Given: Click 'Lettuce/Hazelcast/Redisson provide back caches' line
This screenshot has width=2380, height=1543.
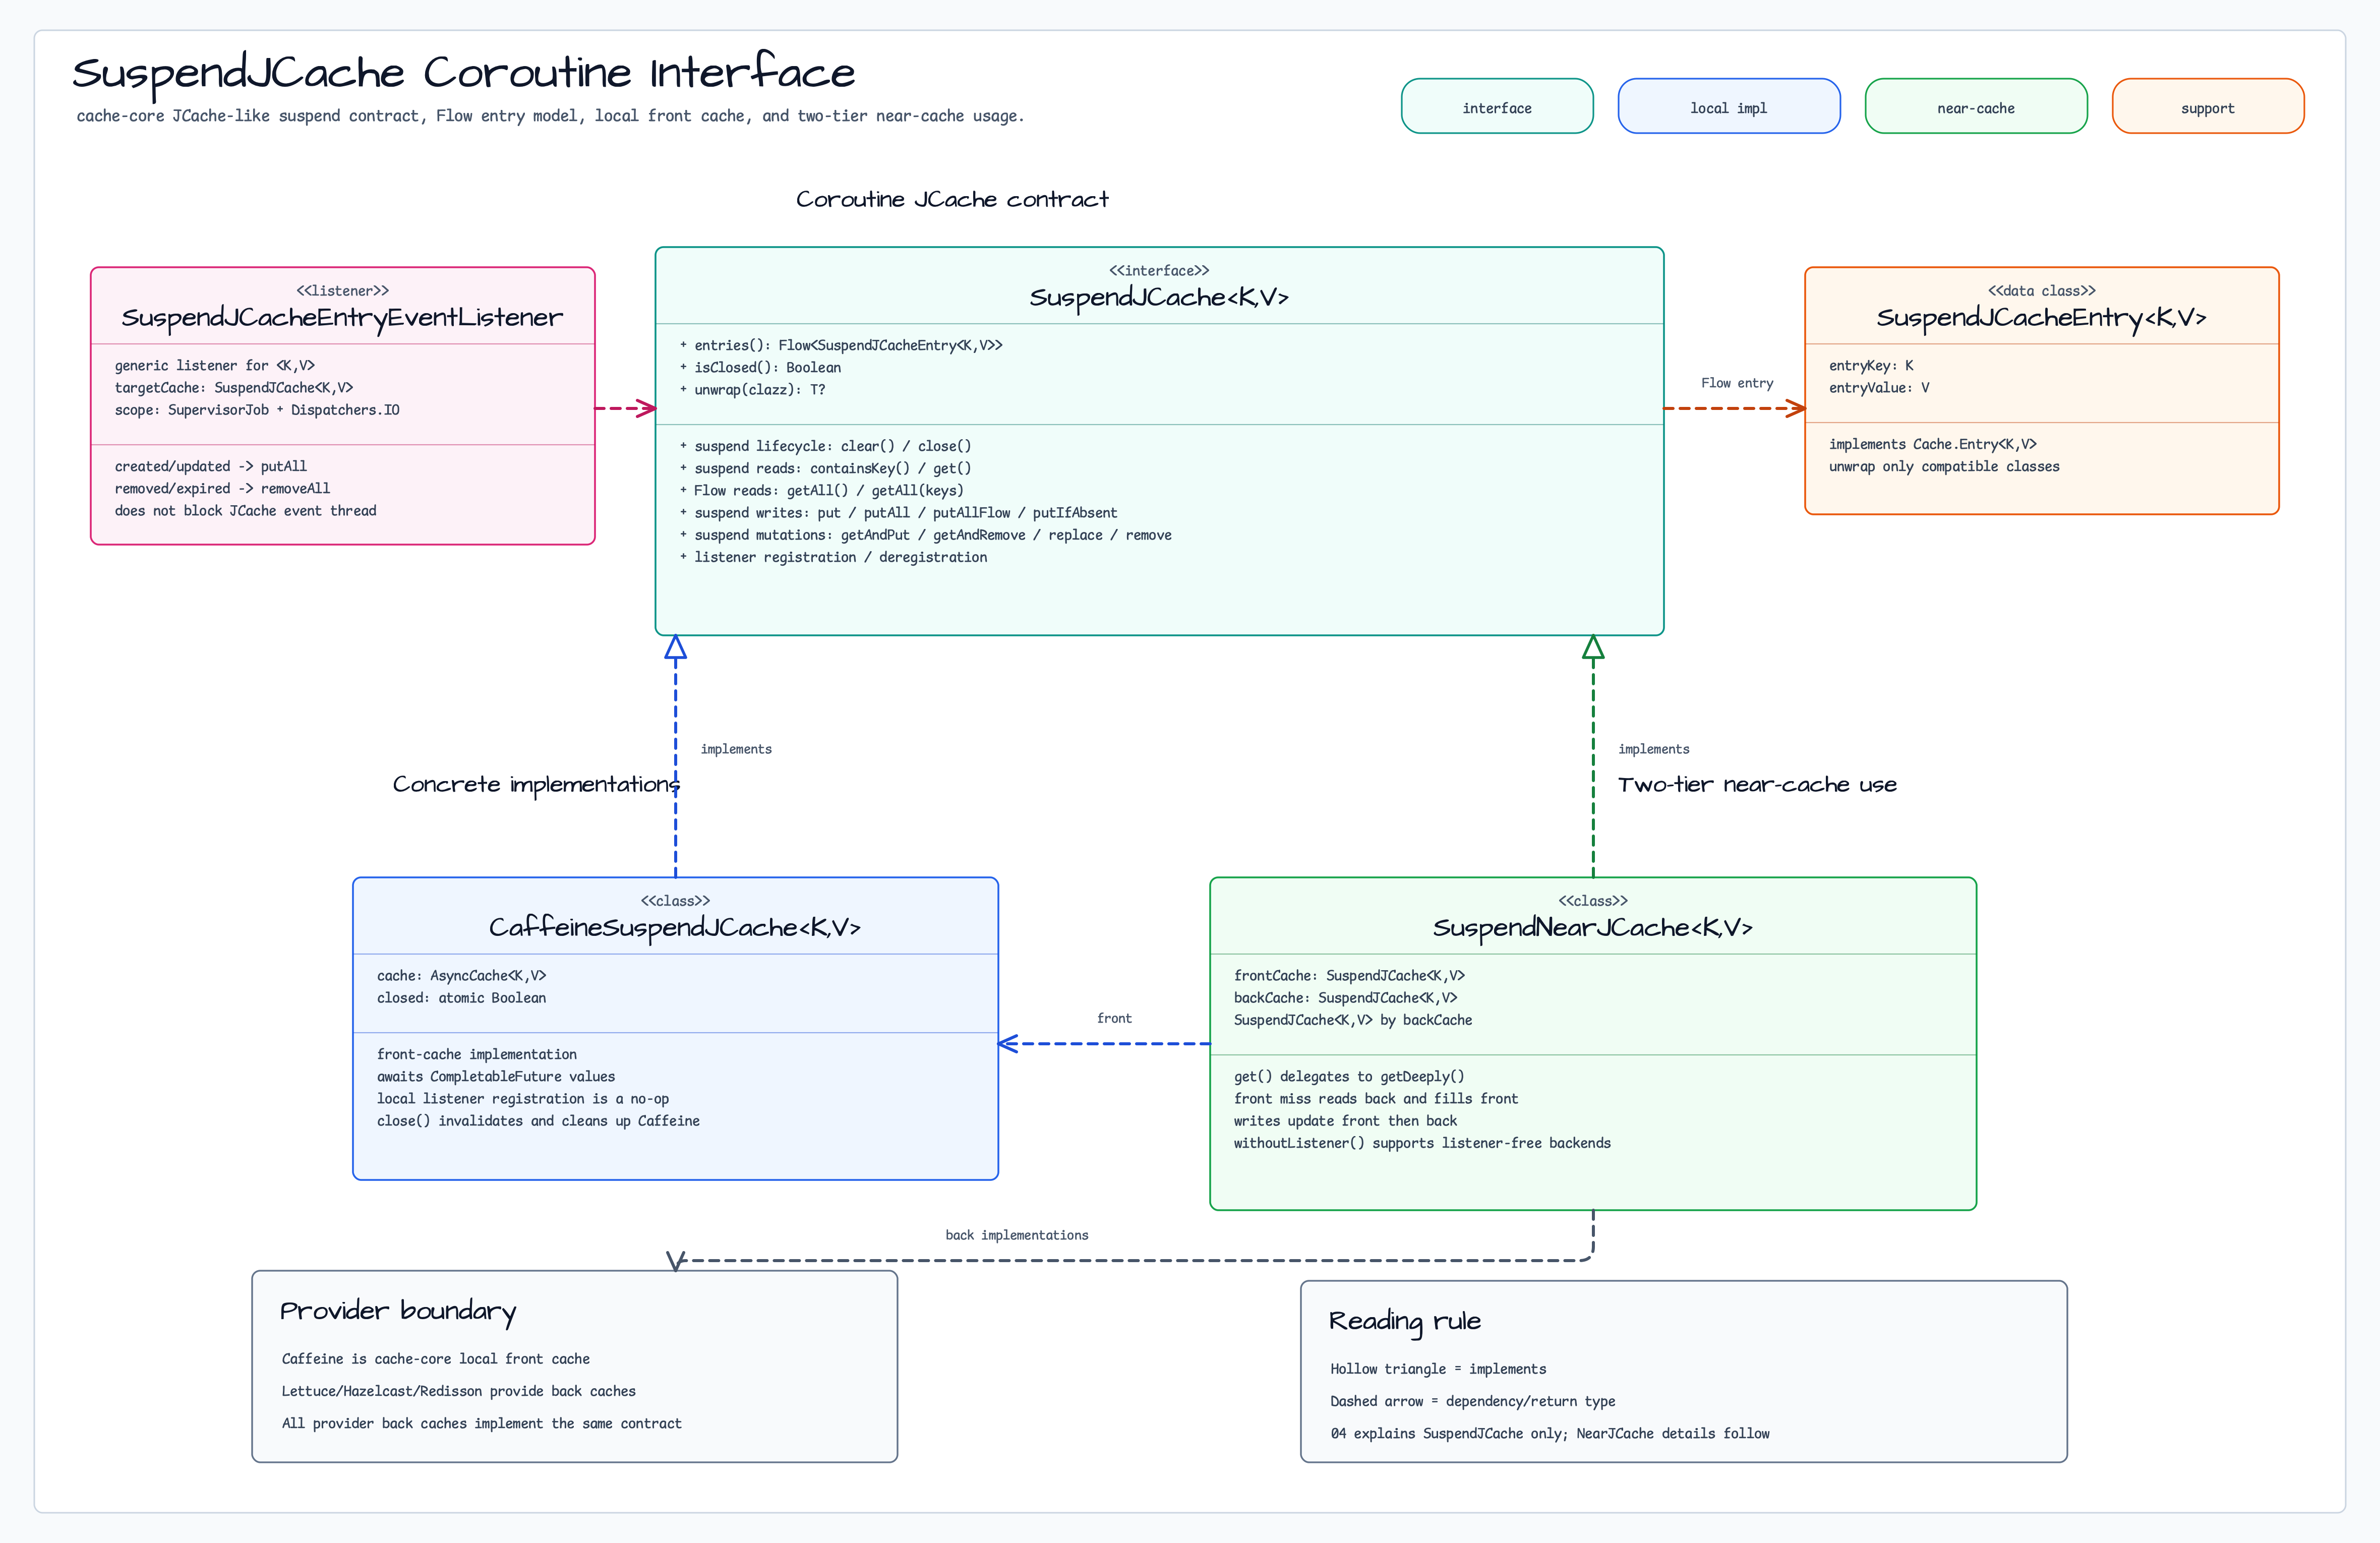Looking at the screenshot, I should [458, 1391].
